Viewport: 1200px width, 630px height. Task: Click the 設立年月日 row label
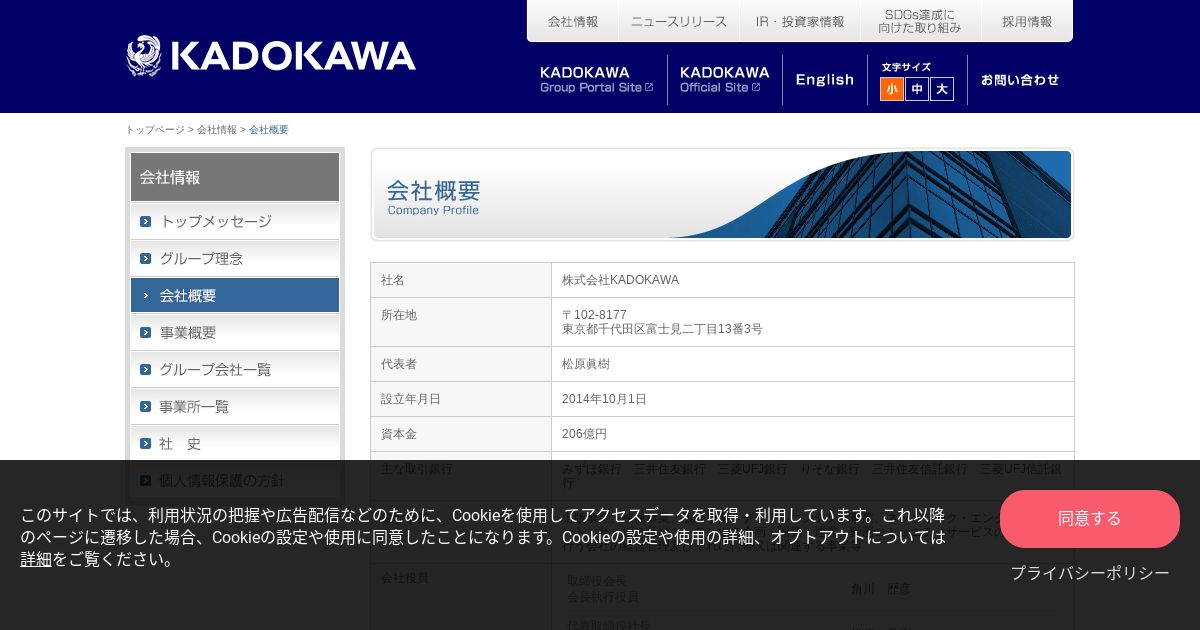tap(411, 399)
